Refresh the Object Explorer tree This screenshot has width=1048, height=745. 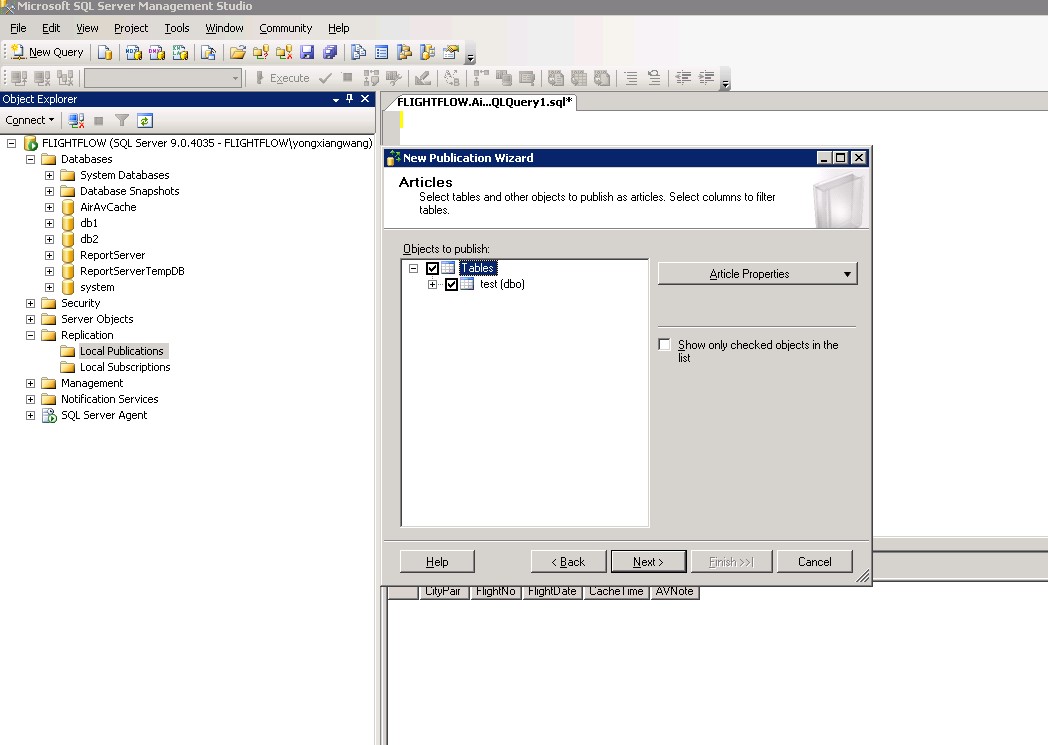click(145, 120)
